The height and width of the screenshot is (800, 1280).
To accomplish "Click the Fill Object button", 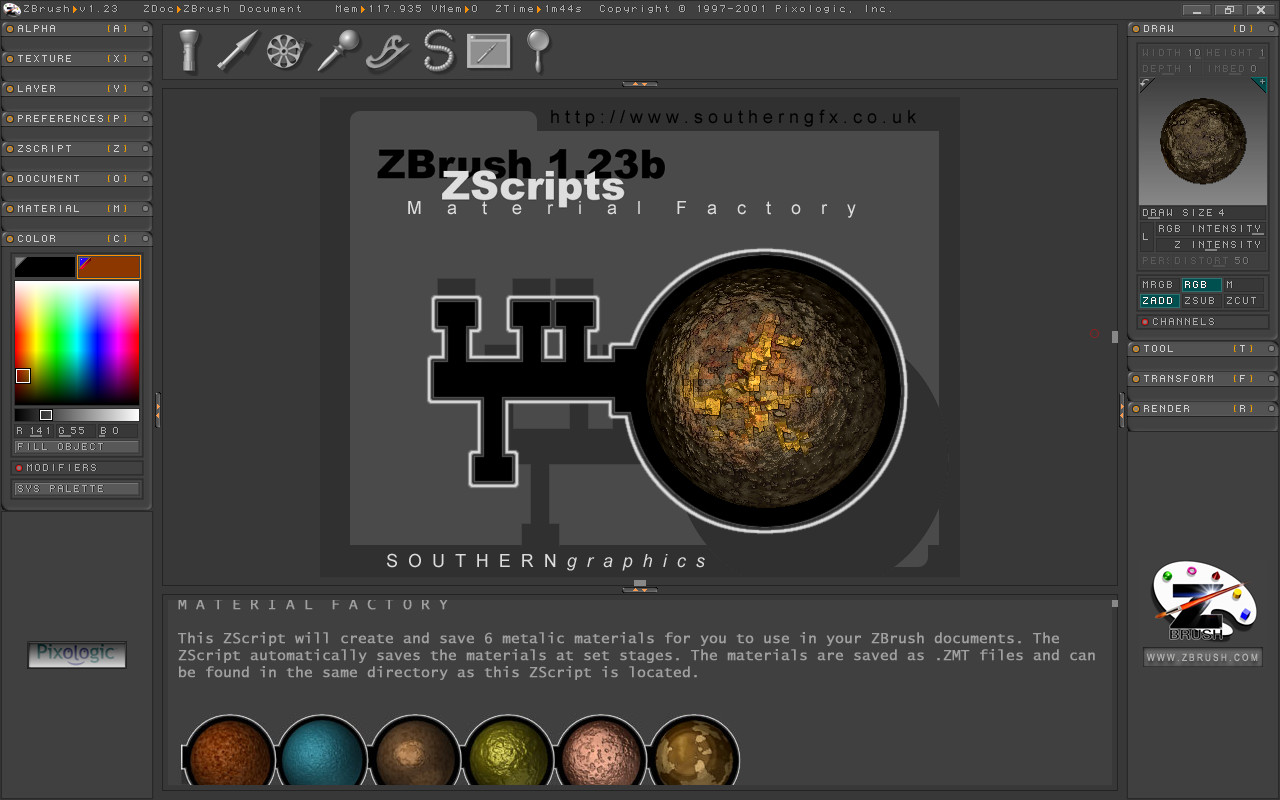I will (77, 447).
